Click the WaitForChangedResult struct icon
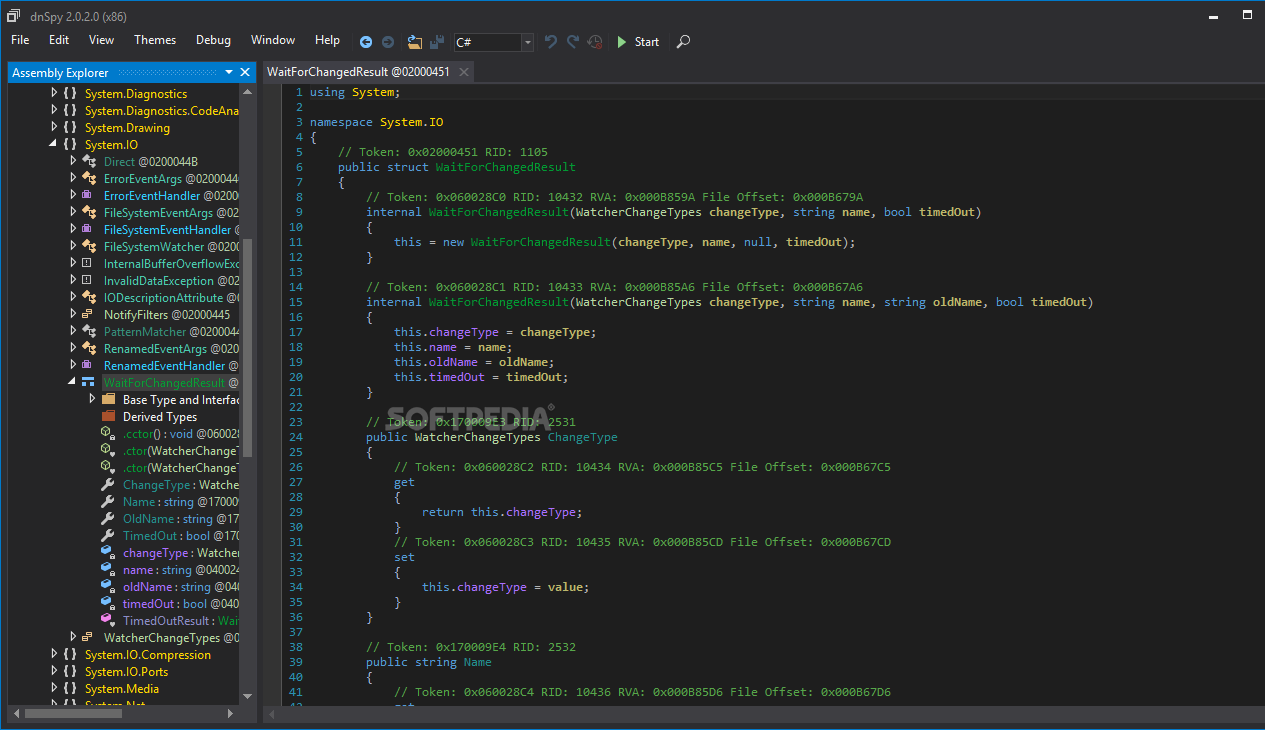This screenshot has height=730, width=1265. 88,383
